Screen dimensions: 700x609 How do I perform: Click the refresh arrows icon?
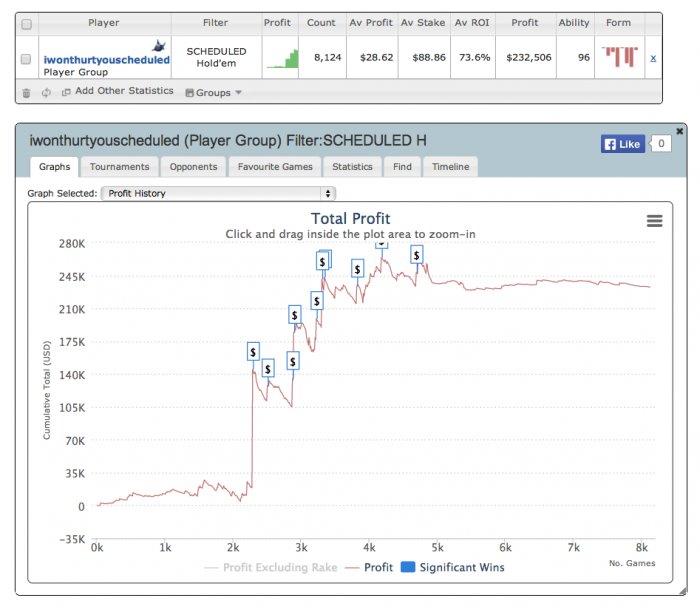[x=46, y=93]
